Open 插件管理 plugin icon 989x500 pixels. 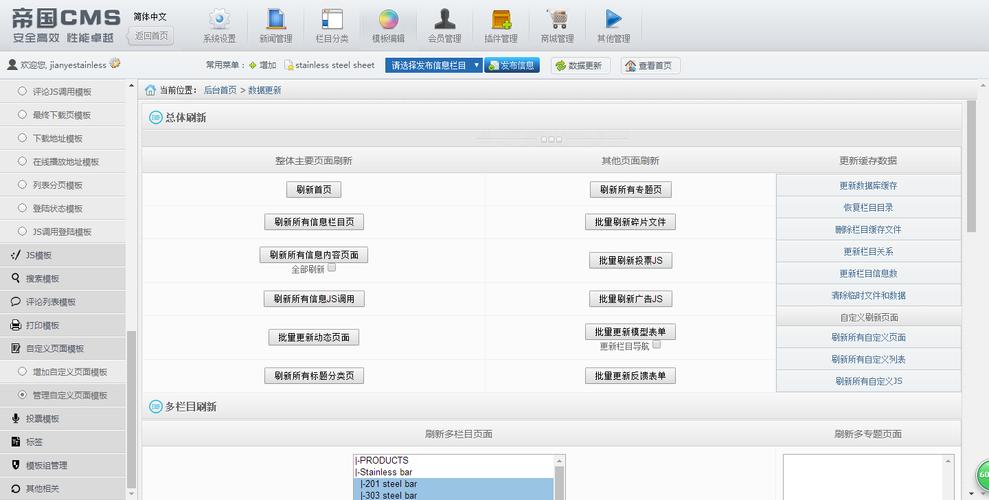(x=500, y=20)
